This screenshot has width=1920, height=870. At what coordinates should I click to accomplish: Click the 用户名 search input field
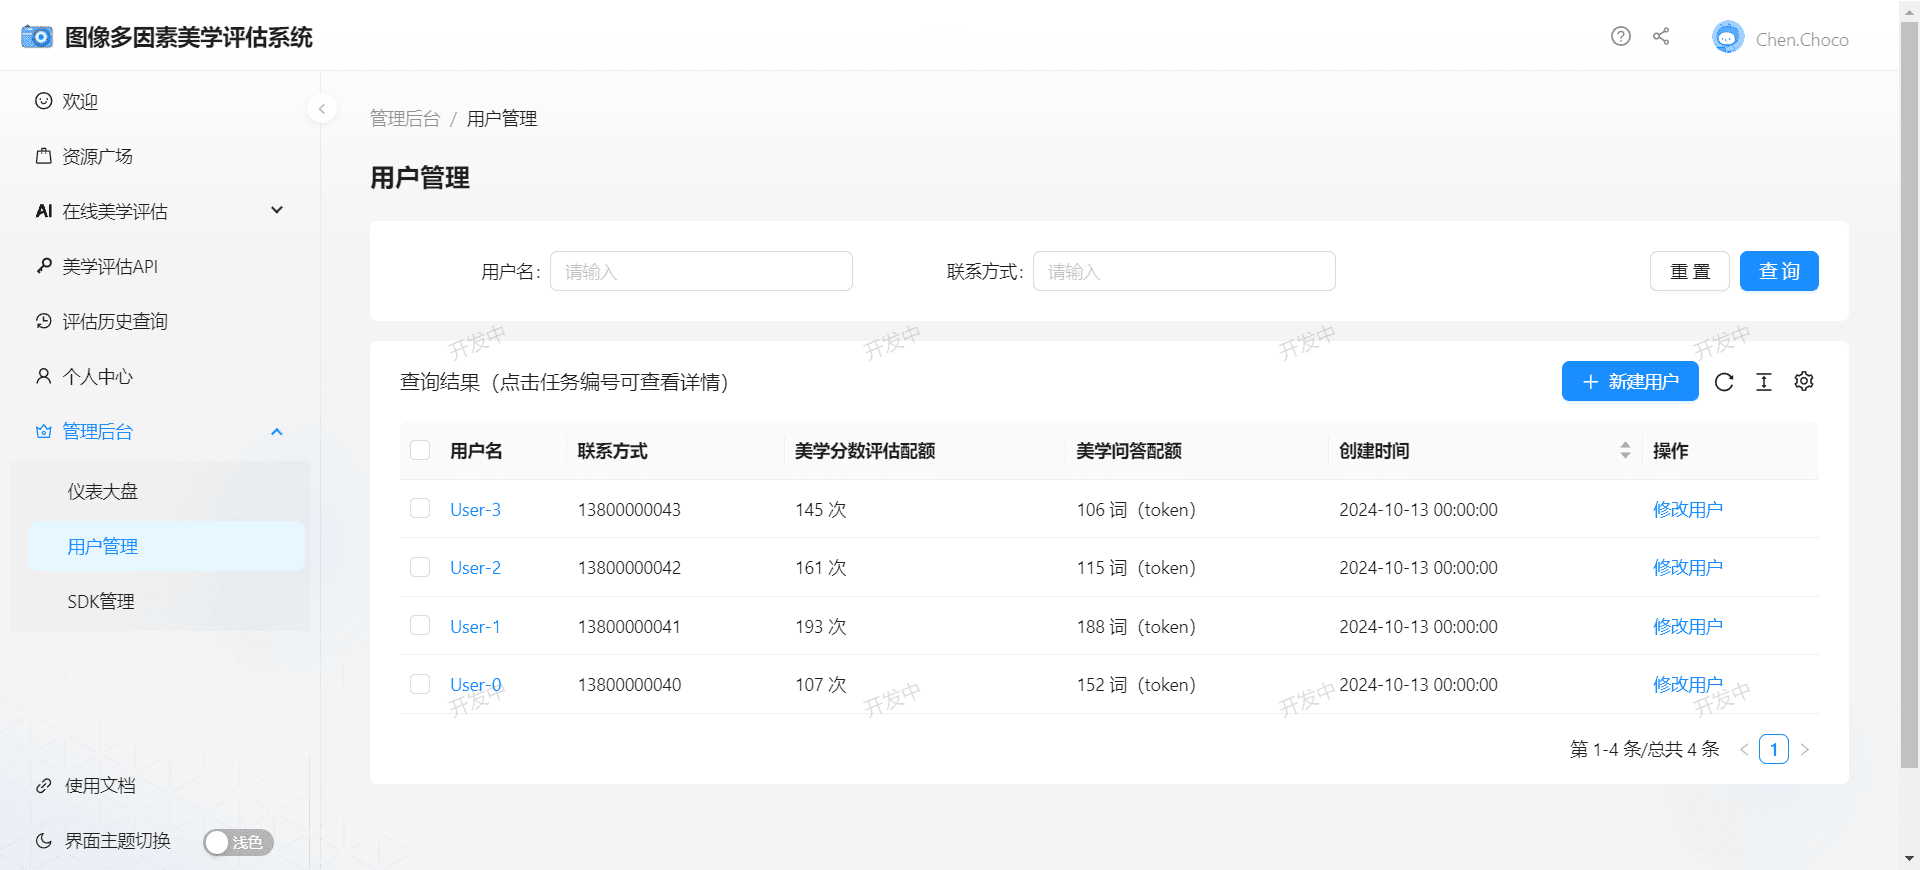point(701,272)
